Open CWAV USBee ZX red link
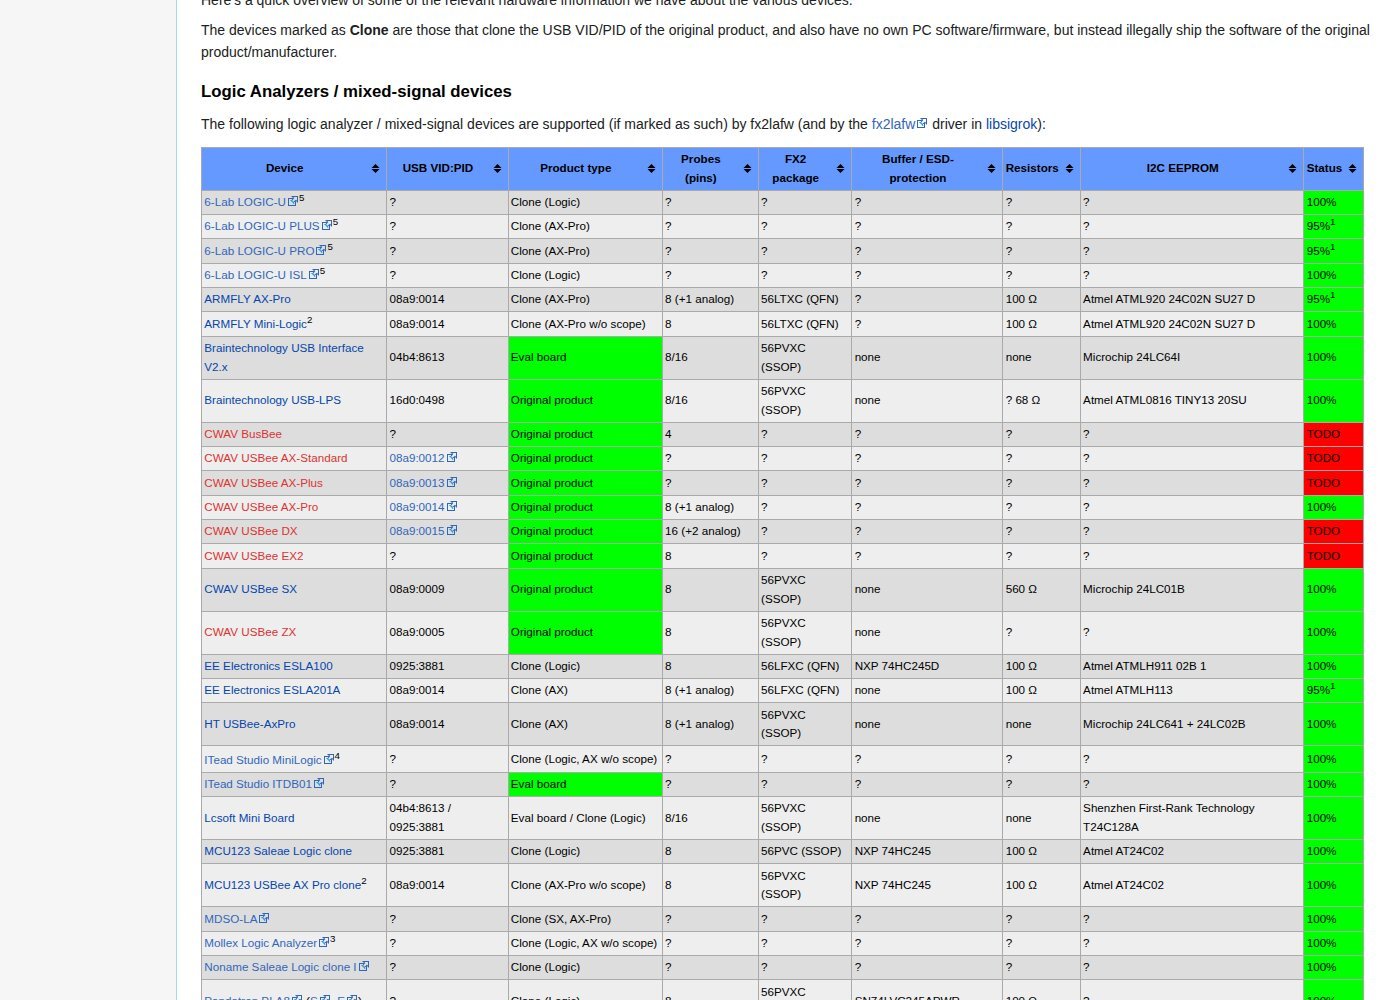The width and height of the screenshot is (1400, 1000). tap(250, 632)
